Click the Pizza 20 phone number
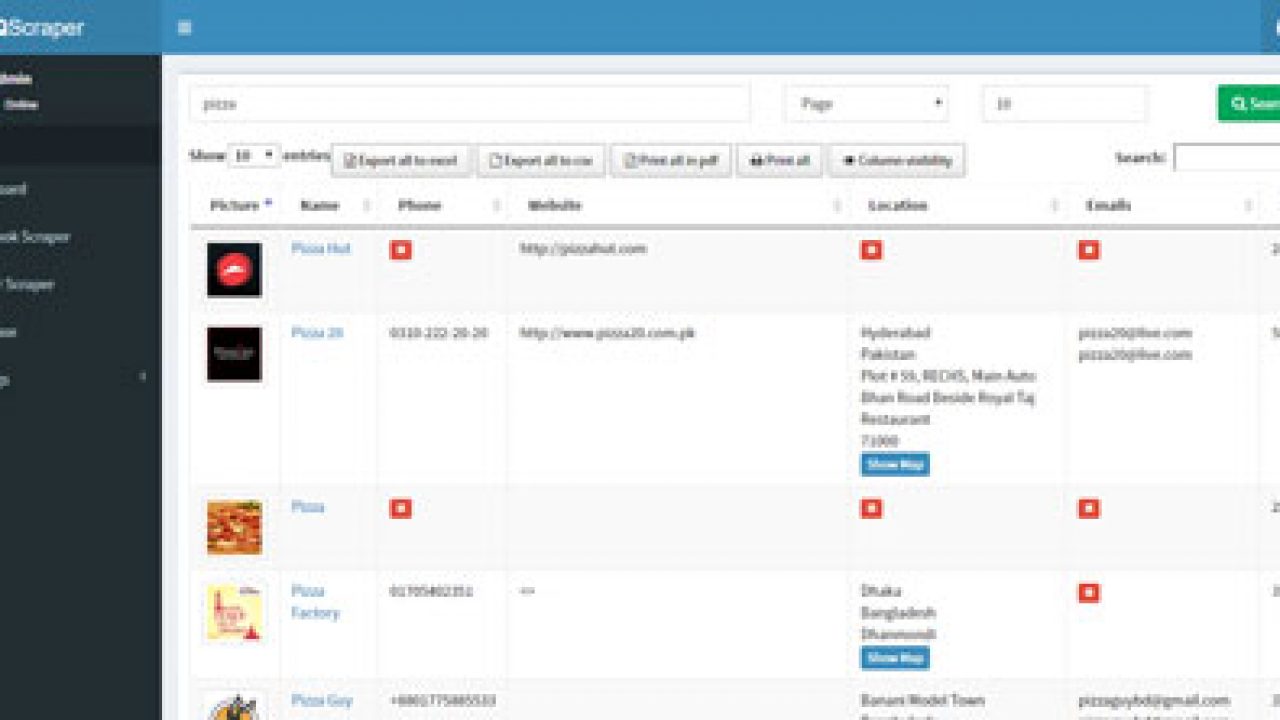1280x720 pixels. 439,332
